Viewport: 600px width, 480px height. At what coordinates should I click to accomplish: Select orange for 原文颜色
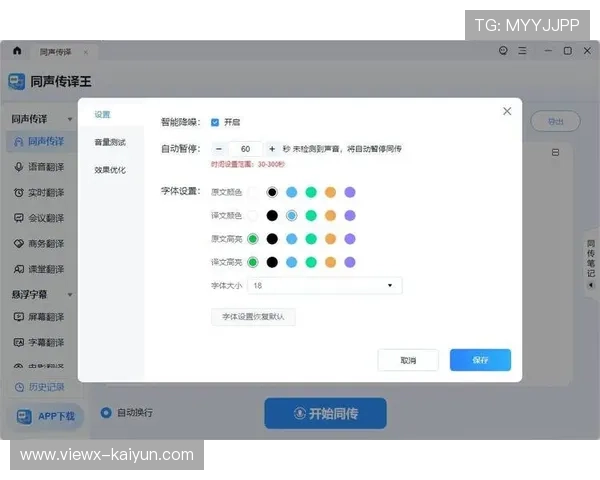[x=331, y=192]
